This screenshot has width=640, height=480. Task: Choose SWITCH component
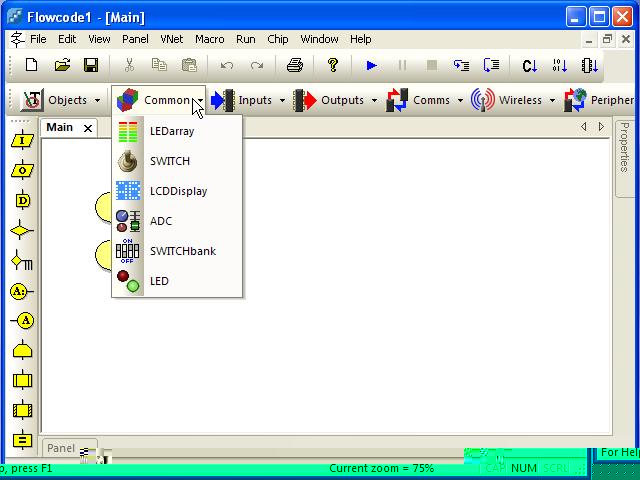[177, 161]
